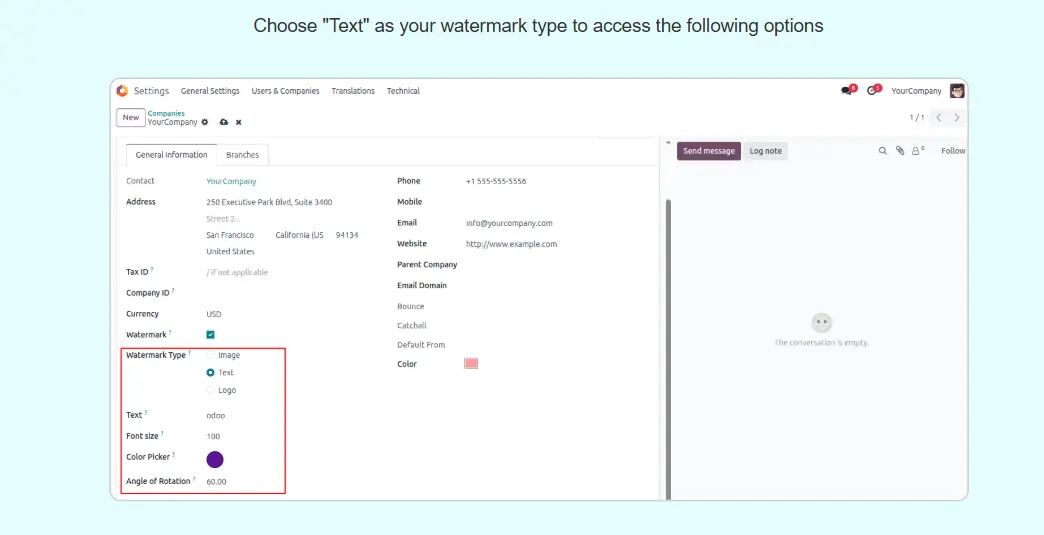Click the Odoo app logo icon

coord(122,91)
